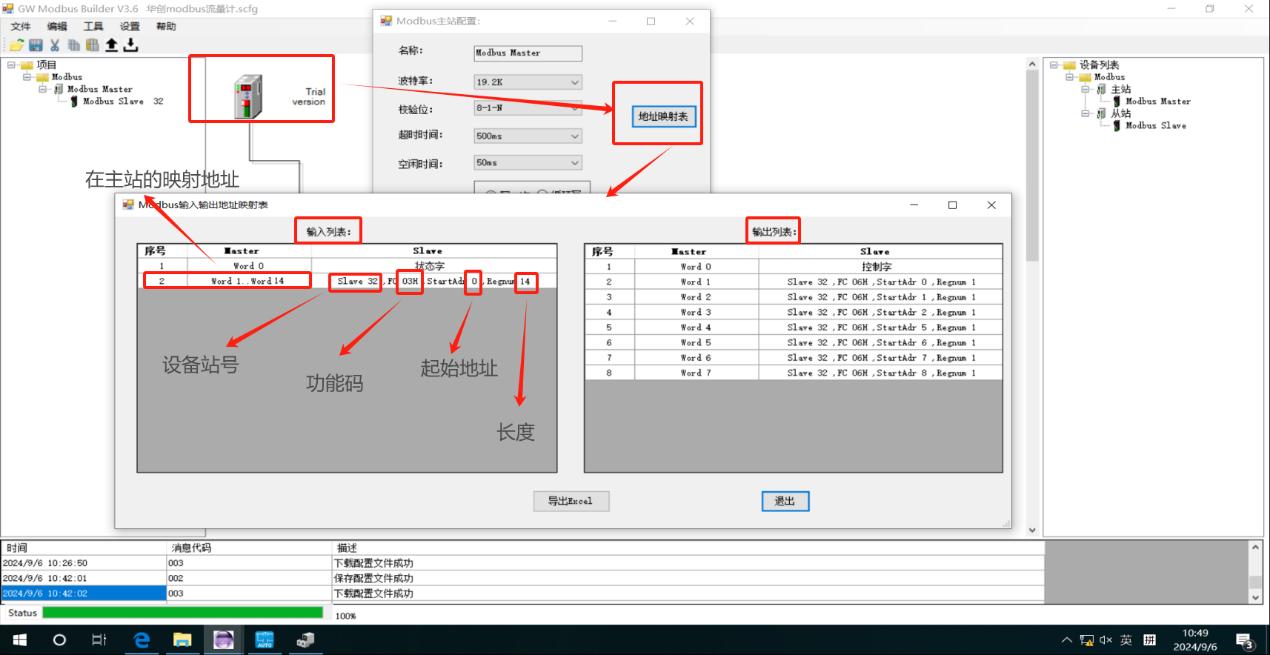Viewport: 1270px width, 655px height.
Task: Open the notification center icon
Action: coord(1246,640)
